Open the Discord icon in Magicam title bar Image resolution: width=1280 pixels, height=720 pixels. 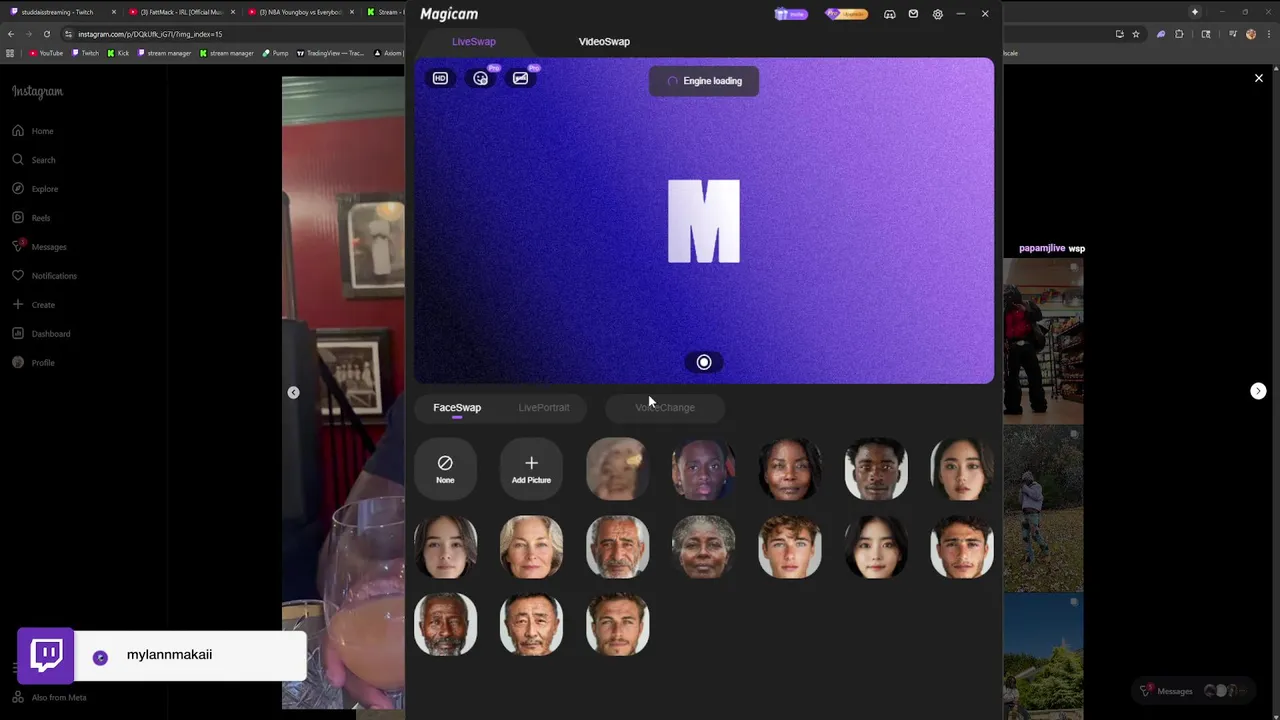click(x=889, y=14)
